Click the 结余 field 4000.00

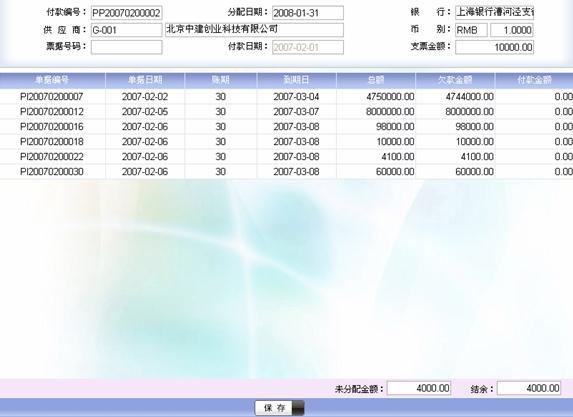click(x=529, y=388)
